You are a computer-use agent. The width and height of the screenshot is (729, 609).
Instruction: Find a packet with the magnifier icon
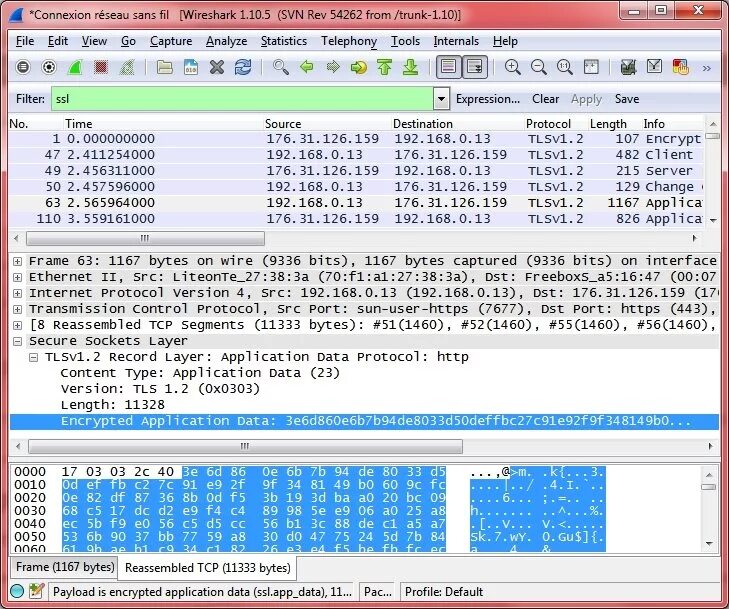(280, 67)
